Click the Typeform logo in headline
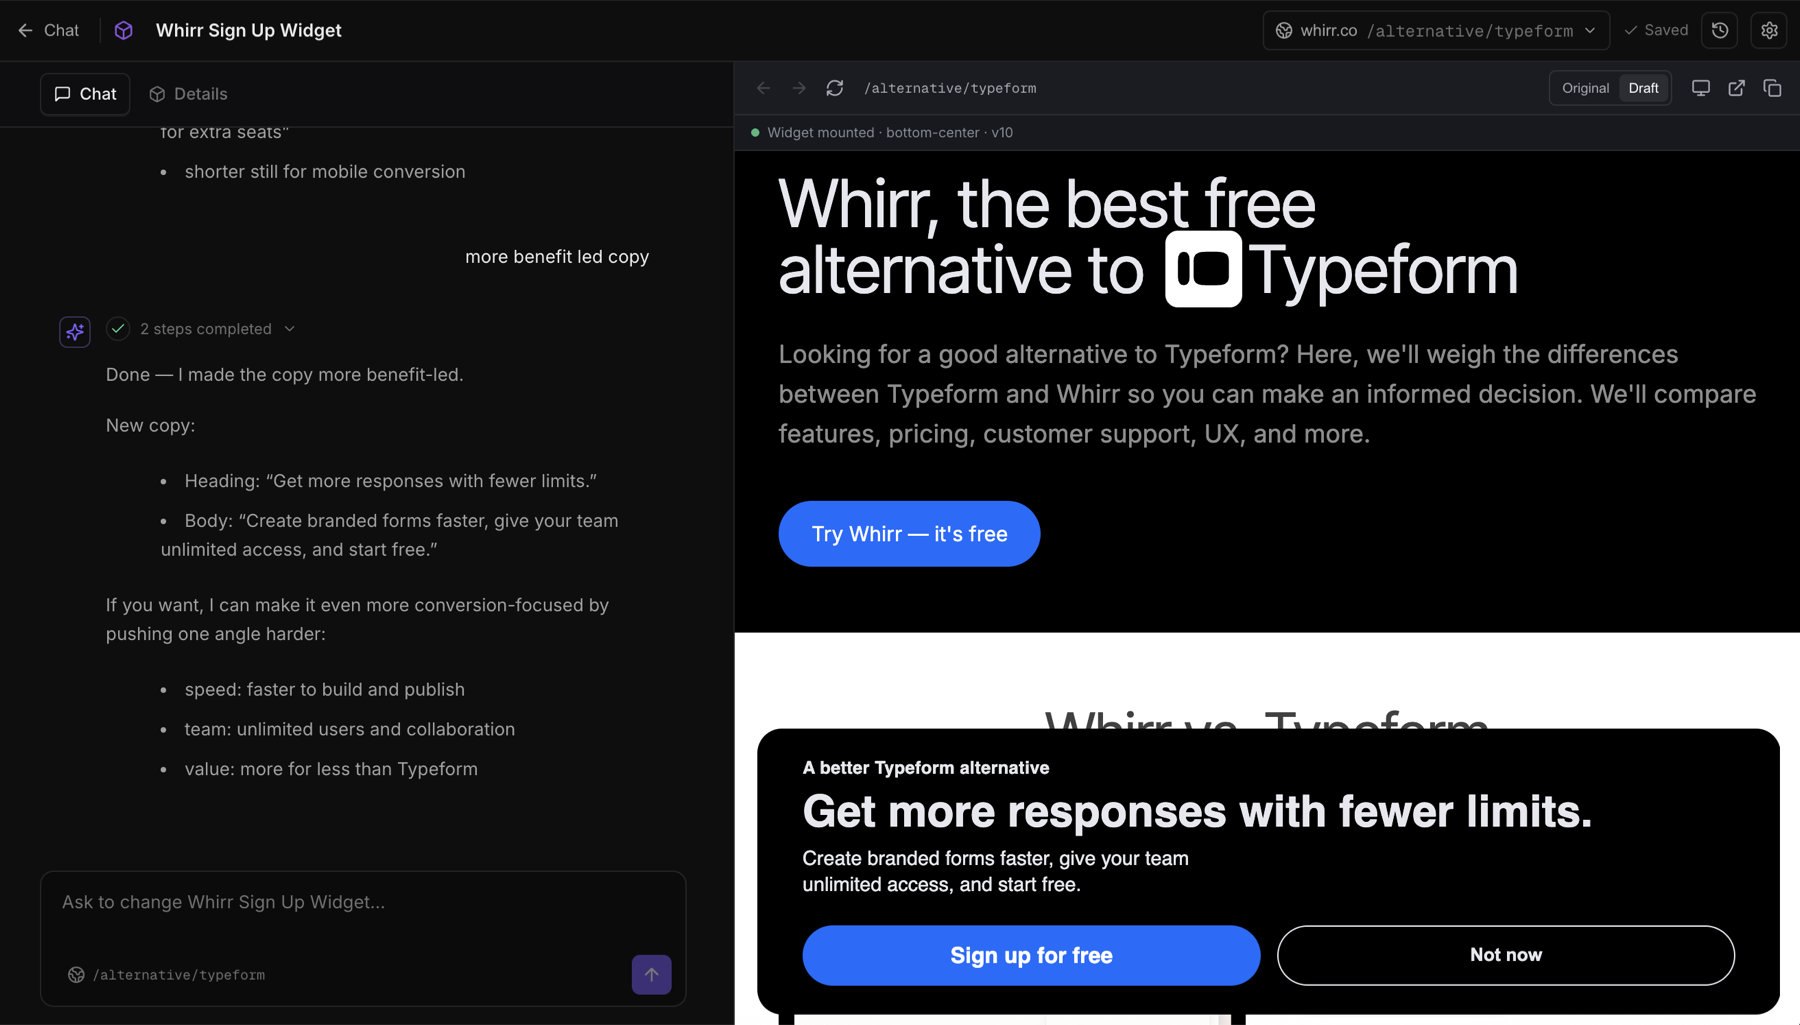The width and height of the screenshot is (1800, 1025). [1203, 269]
